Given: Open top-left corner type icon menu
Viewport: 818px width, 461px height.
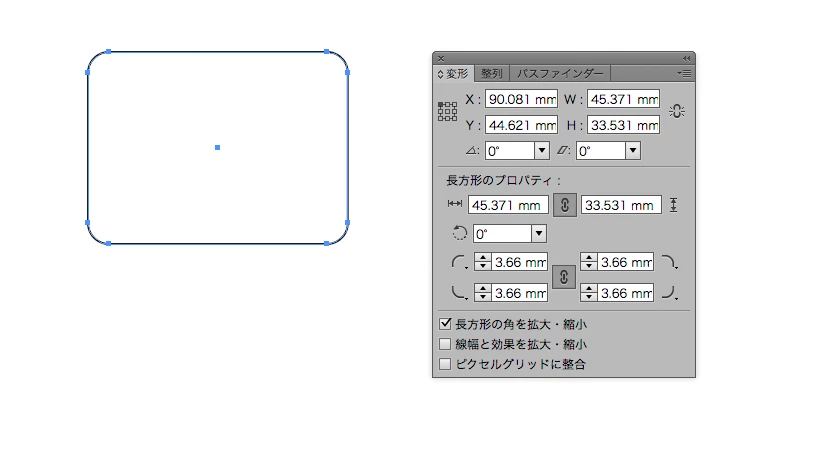Looking at the screenshot, I should pyautogui.click(x=459, y=262).
